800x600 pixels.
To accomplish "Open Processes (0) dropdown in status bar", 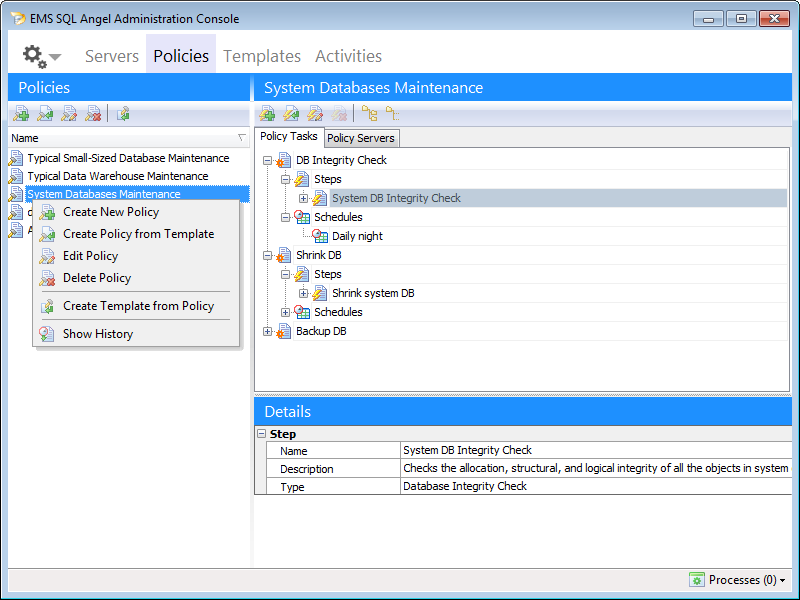I will click(747, 580).
